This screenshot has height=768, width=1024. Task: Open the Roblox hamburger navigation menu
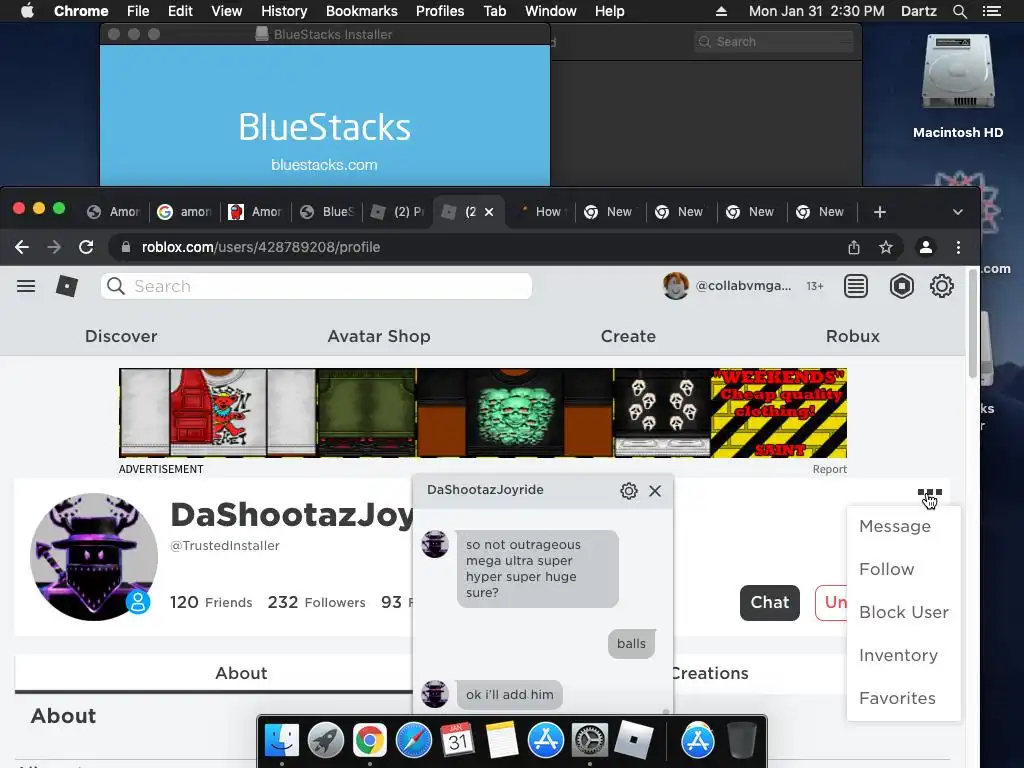[x=26, y=286]
